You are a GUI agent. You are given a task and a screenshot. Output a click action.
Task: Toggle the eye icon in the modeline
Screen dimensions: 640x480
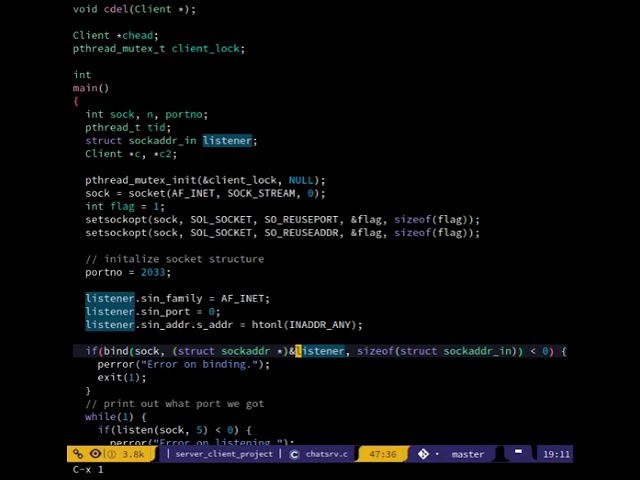coord(95,454)
